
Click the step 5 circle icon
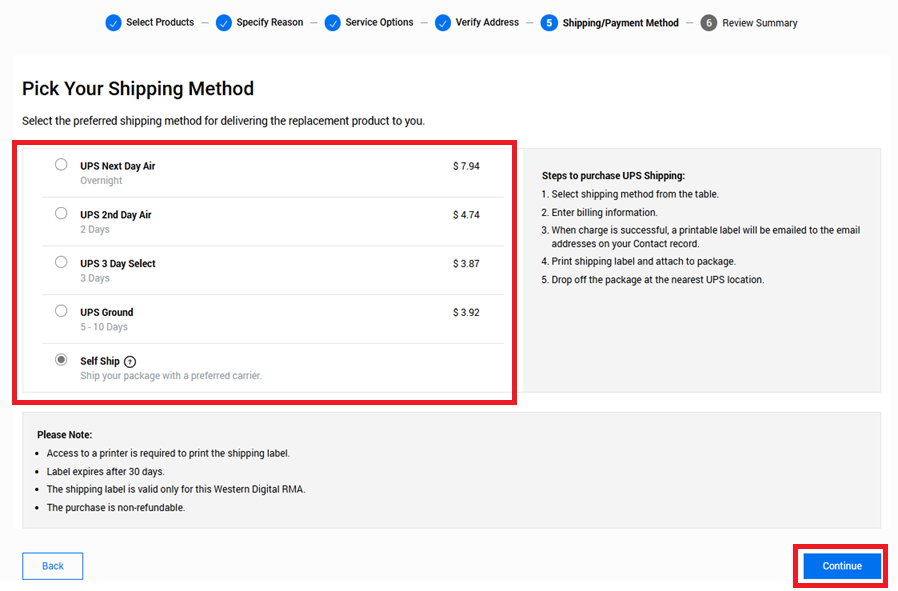tap(549, 23)
